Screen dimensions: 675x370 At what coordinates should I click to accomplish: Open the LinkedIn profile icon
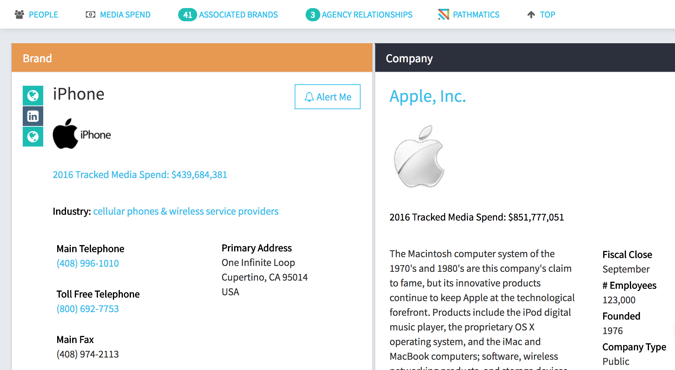click(x=33, y=116)
